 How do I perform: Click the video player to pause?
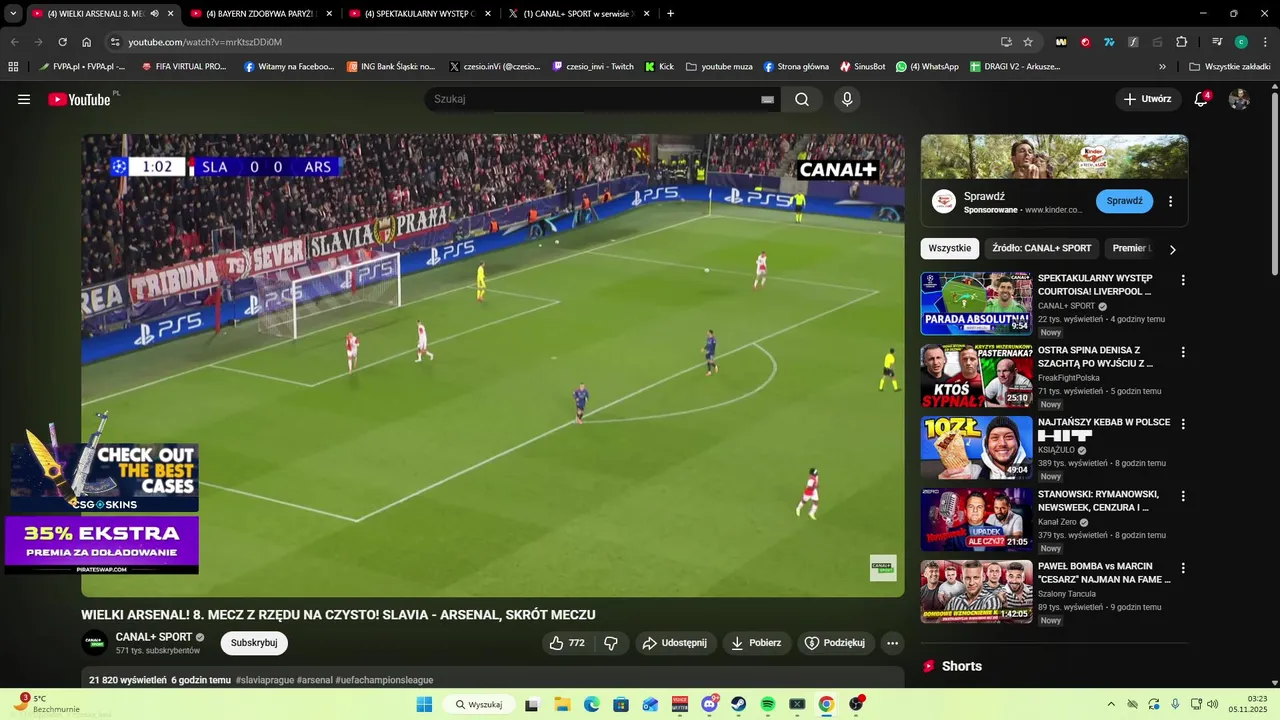click(x=493, y=365)
